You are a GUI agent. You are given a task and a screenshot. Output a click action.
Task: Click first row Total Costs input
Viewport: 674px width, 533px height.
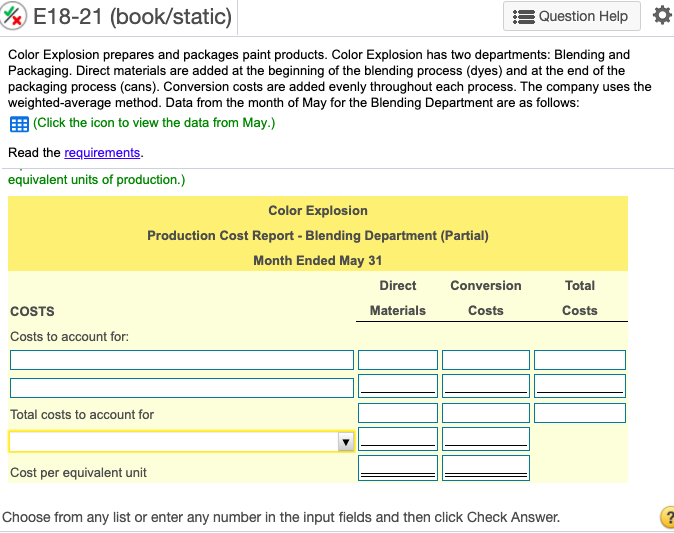(580, 360)
